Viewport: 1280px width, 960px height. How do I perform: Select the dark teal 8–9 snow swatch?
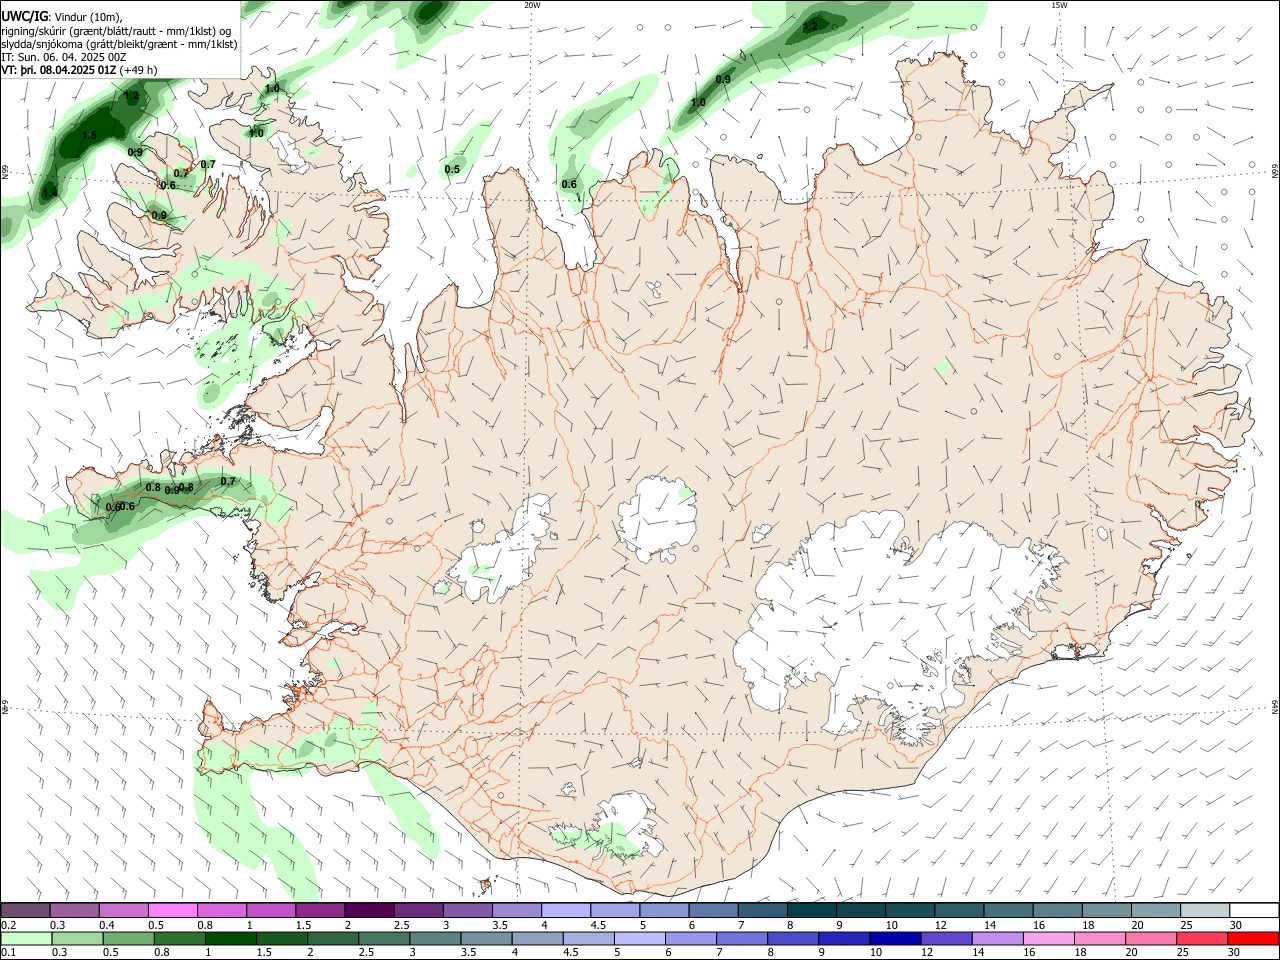(811, 911)
